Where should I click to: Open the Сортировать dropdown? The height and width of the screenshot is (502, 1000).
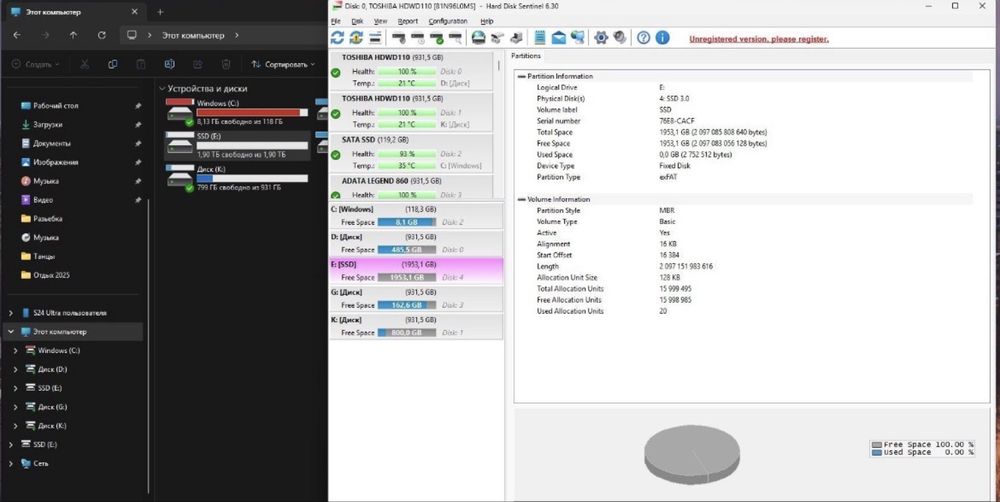283,64
